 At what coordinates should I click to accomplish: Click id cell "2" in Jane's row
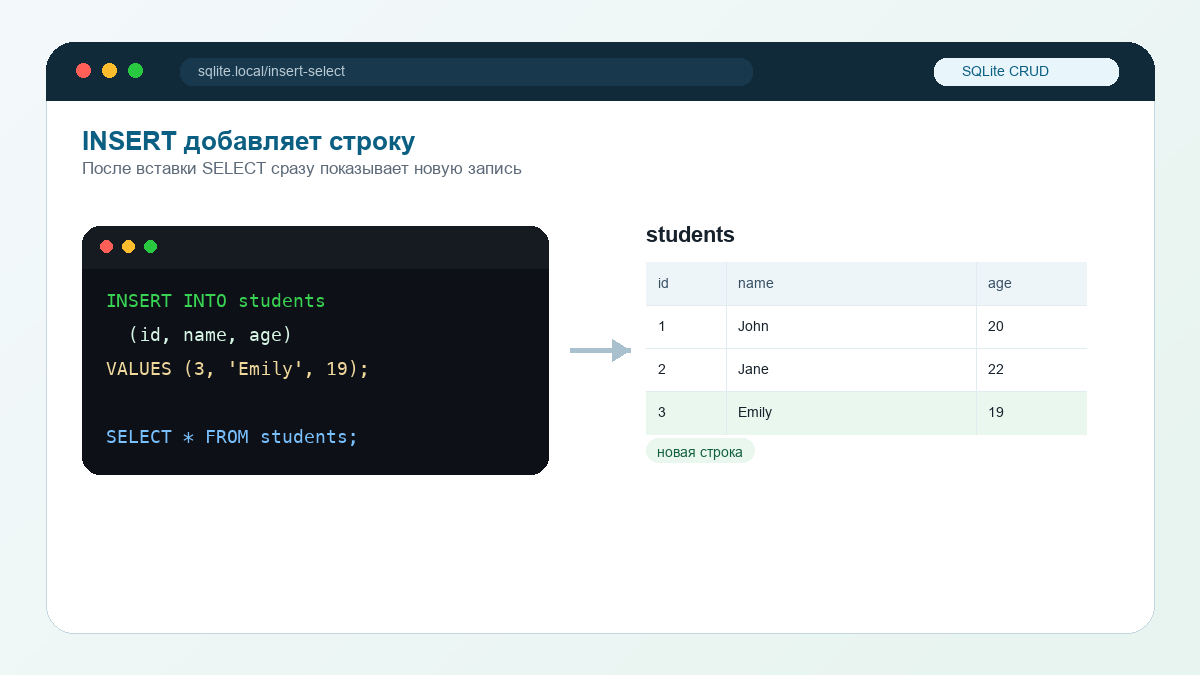point(686,370)
